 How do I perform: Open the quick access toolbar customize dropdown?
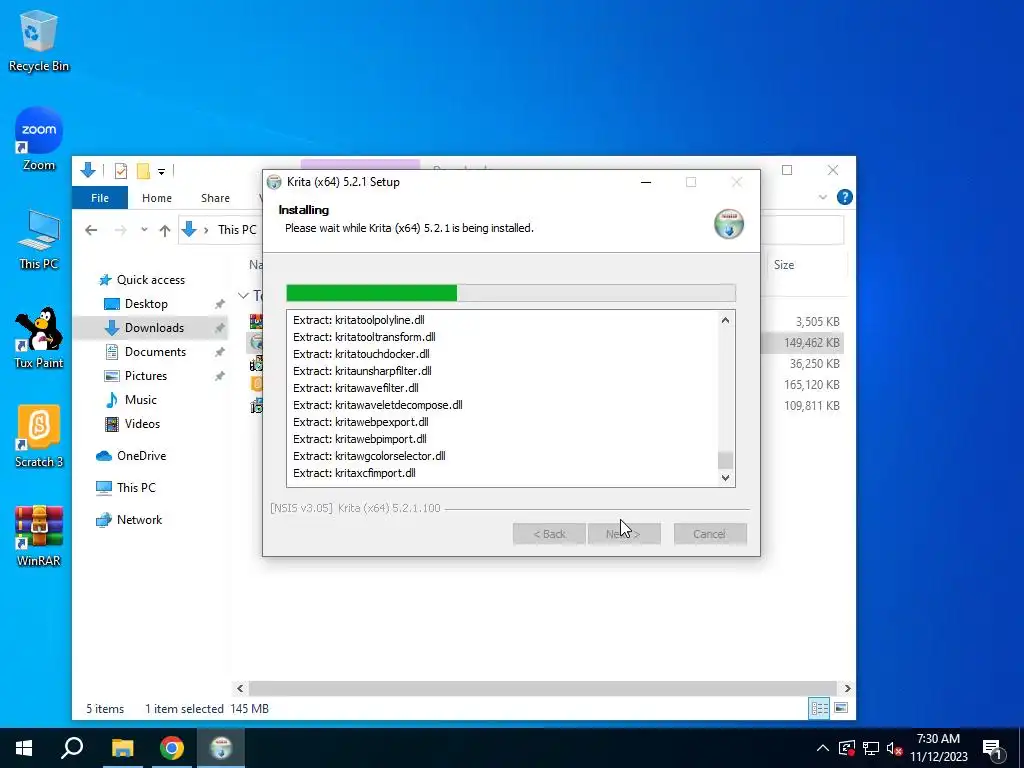click(161, 172)
